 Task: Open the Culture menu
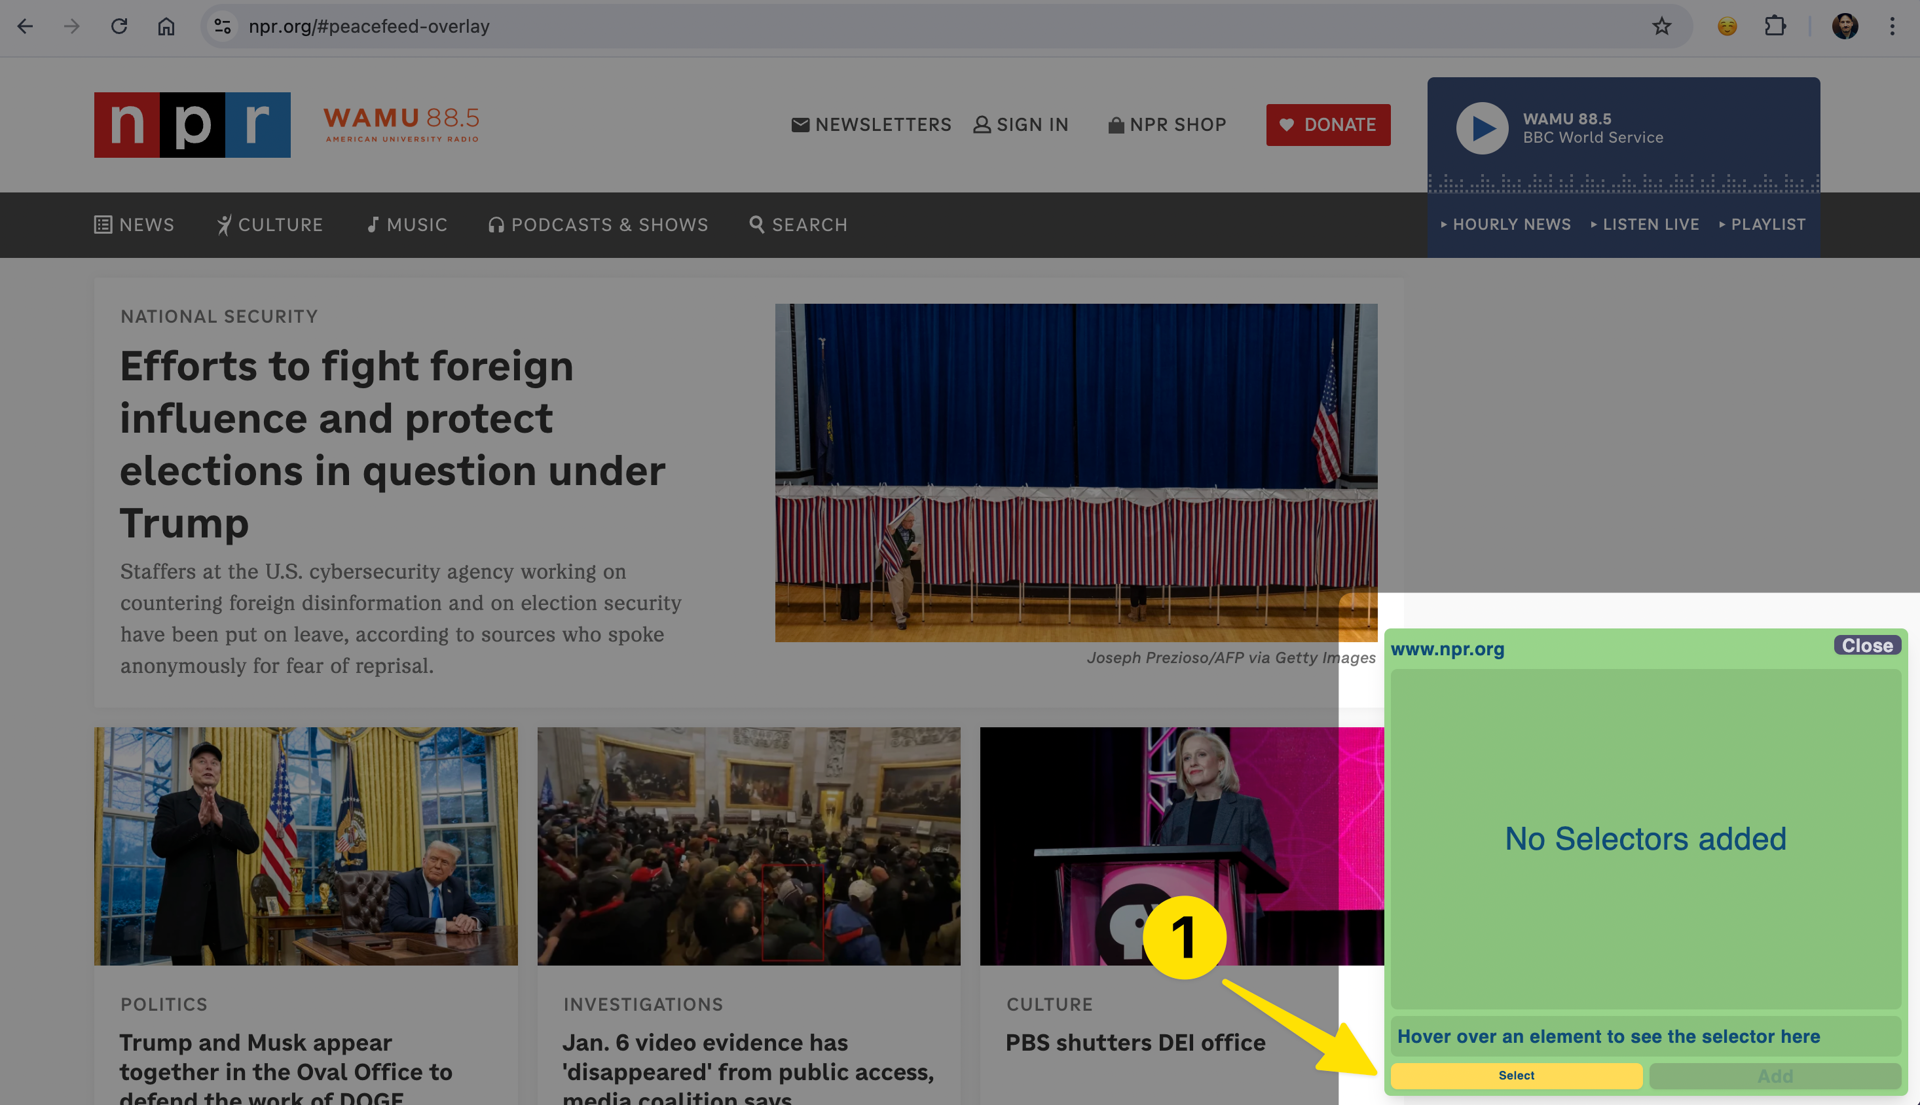pyautogui.click(x=270, y=225)
